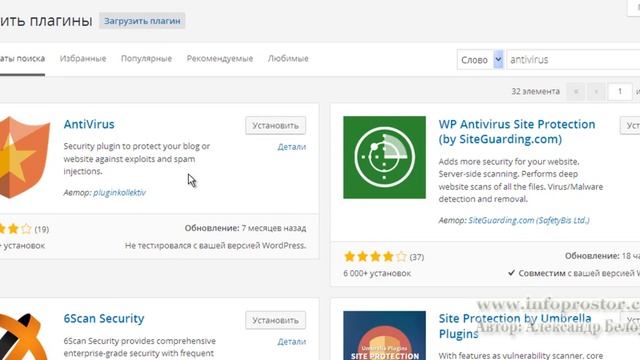Click Обновление: 7 месяцев назад text
The image size is (640, 360).
[245, 228]
